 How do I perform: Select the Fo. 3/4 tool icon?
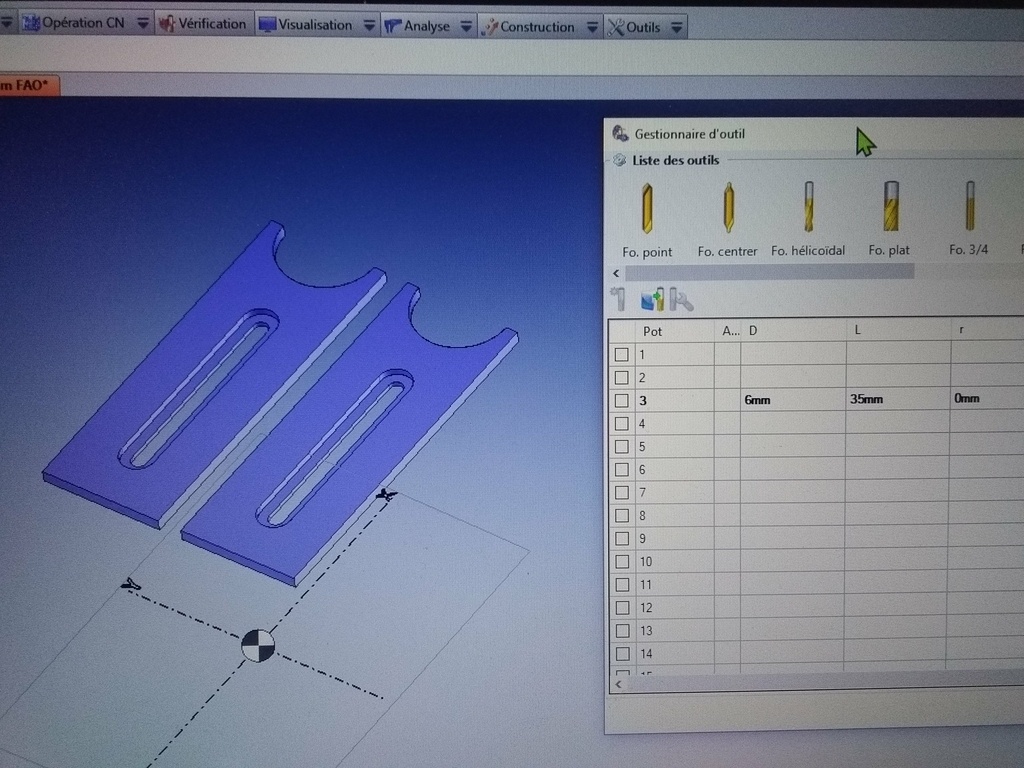[970, 206]
